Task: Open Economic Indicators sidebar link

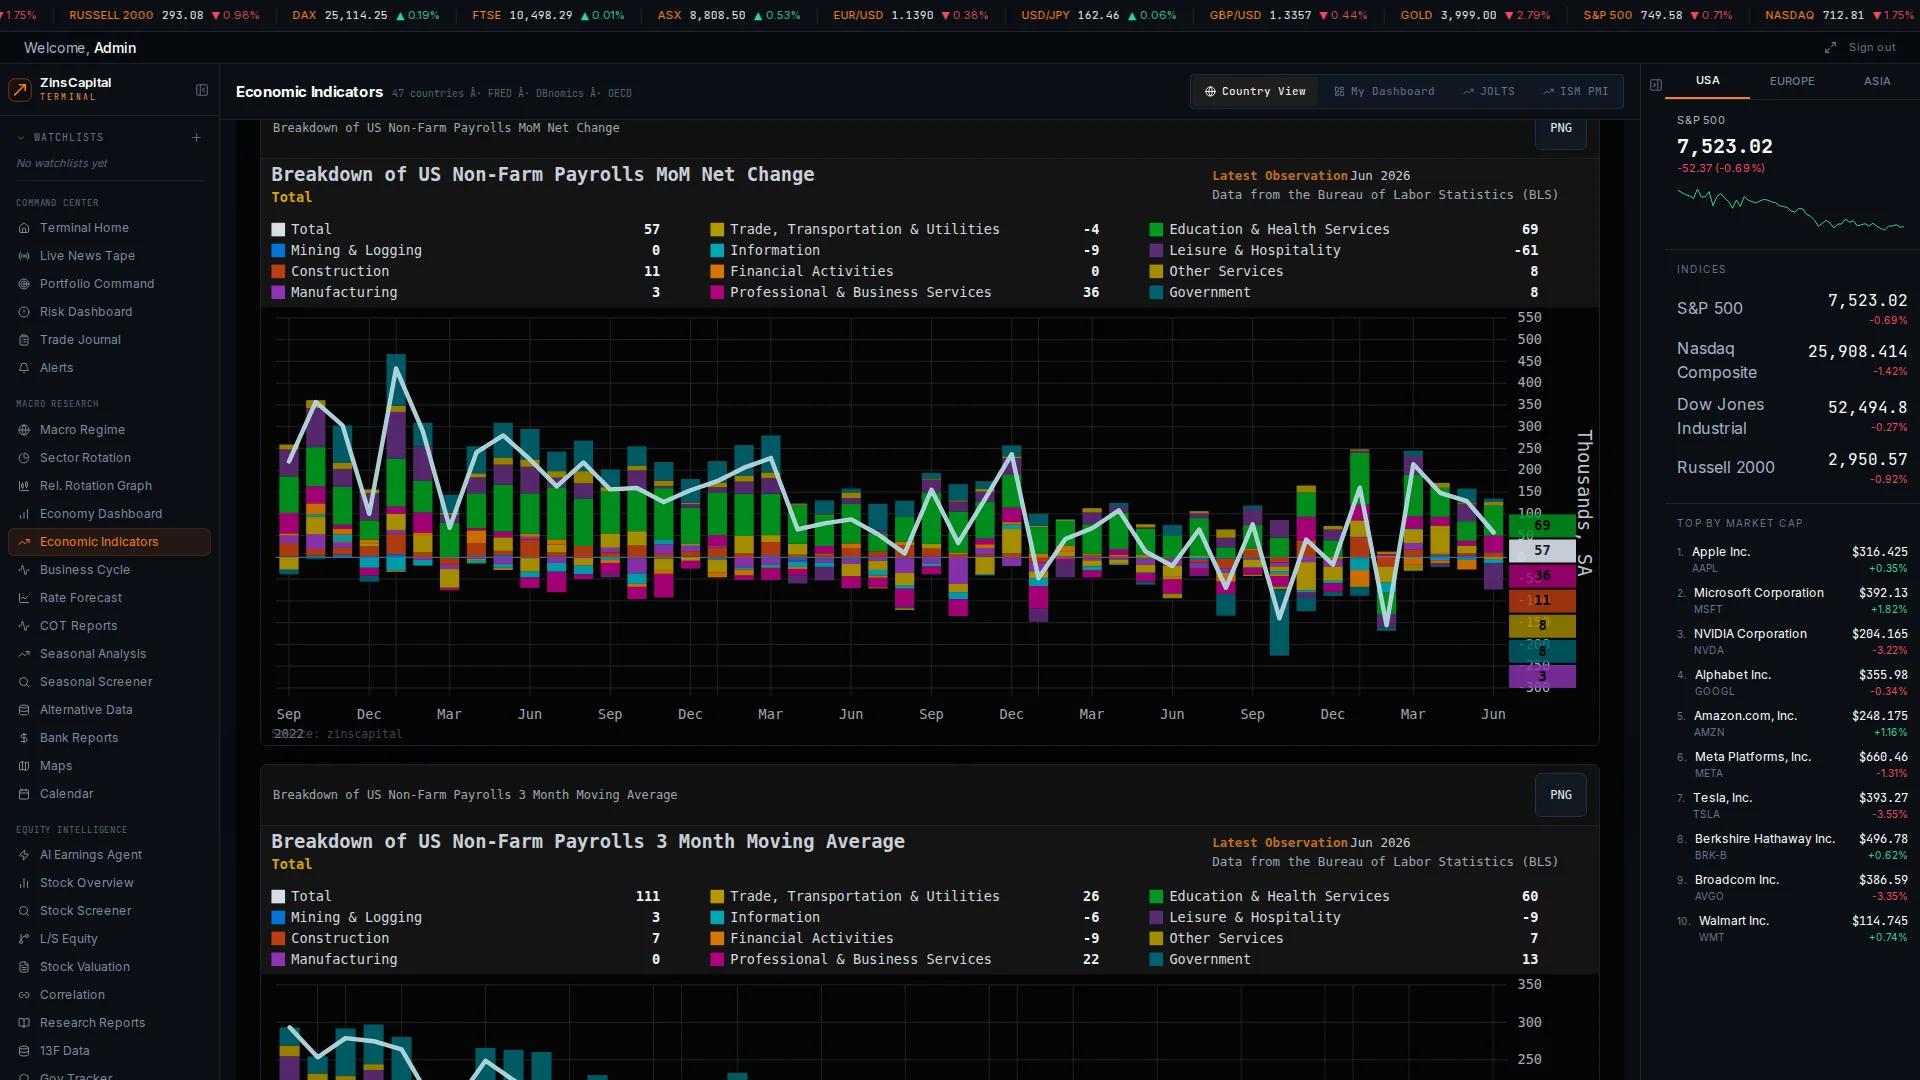Action: pos(109,542)
